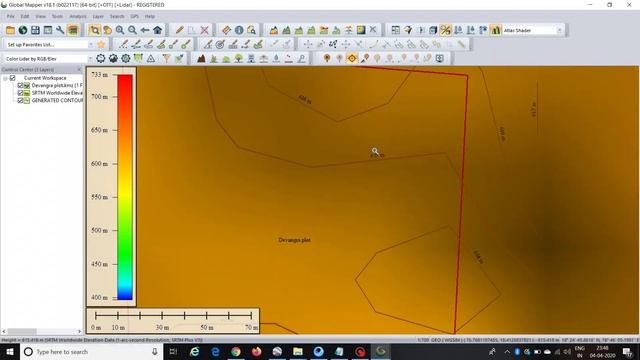Click the Control Center horizontal scrollbar
This screenshot has height=360, width=640.
click(x=42, y=331)
